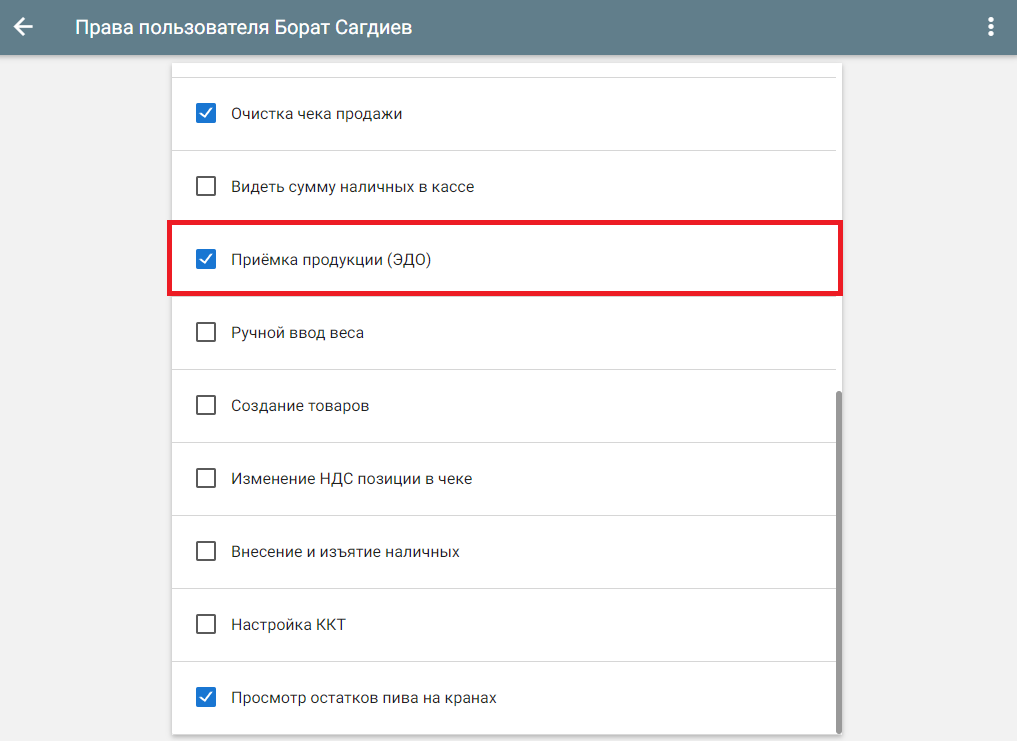The image size is (1017, 741).
Task: Click the vertical scrollbar of permissions list
Action: [x=839, y=560]
